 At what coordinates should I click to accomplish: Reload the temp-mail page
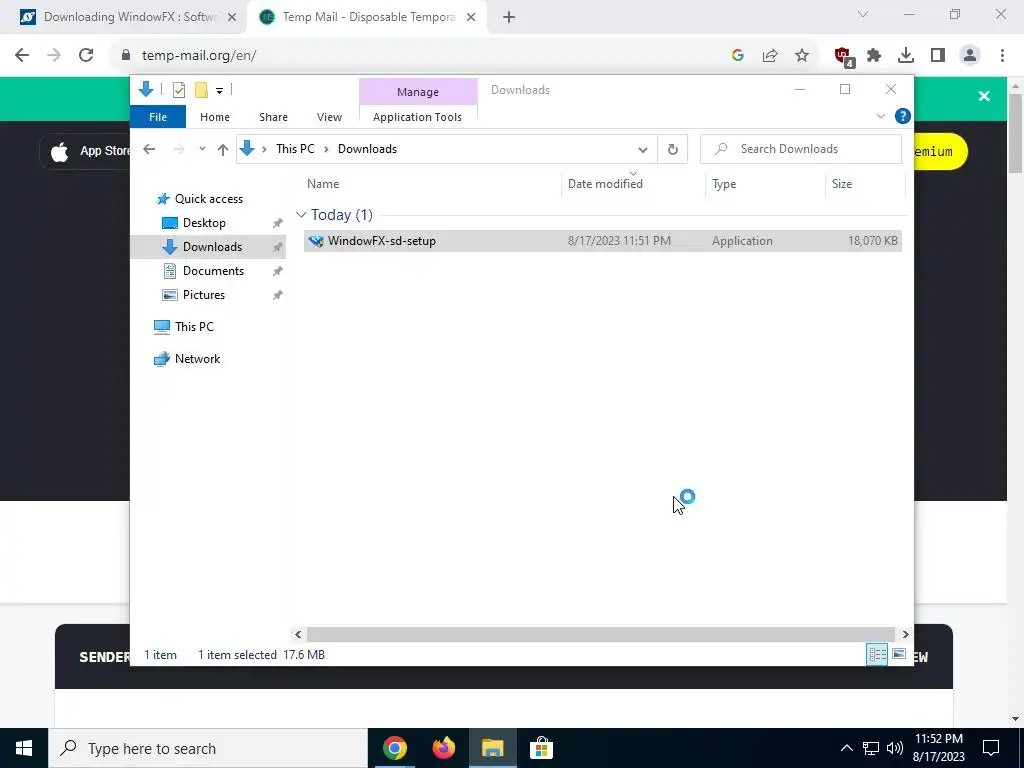86,56
